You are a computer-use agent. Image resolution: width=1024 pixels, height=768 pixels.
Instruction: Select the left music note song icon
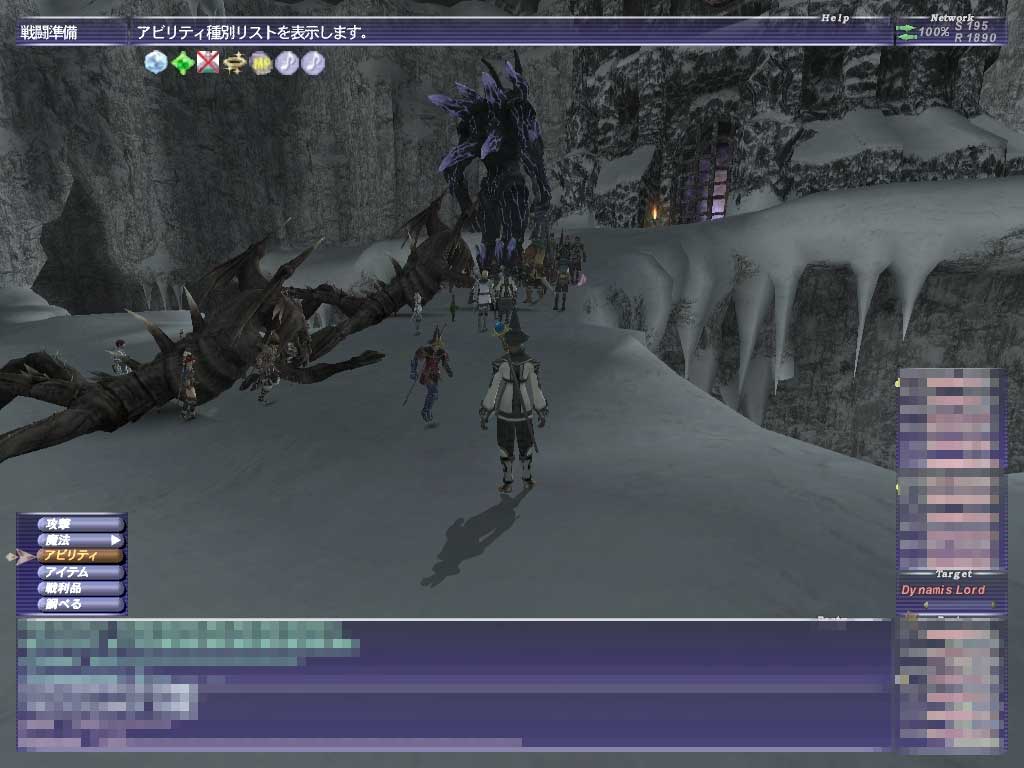[287, 63]
